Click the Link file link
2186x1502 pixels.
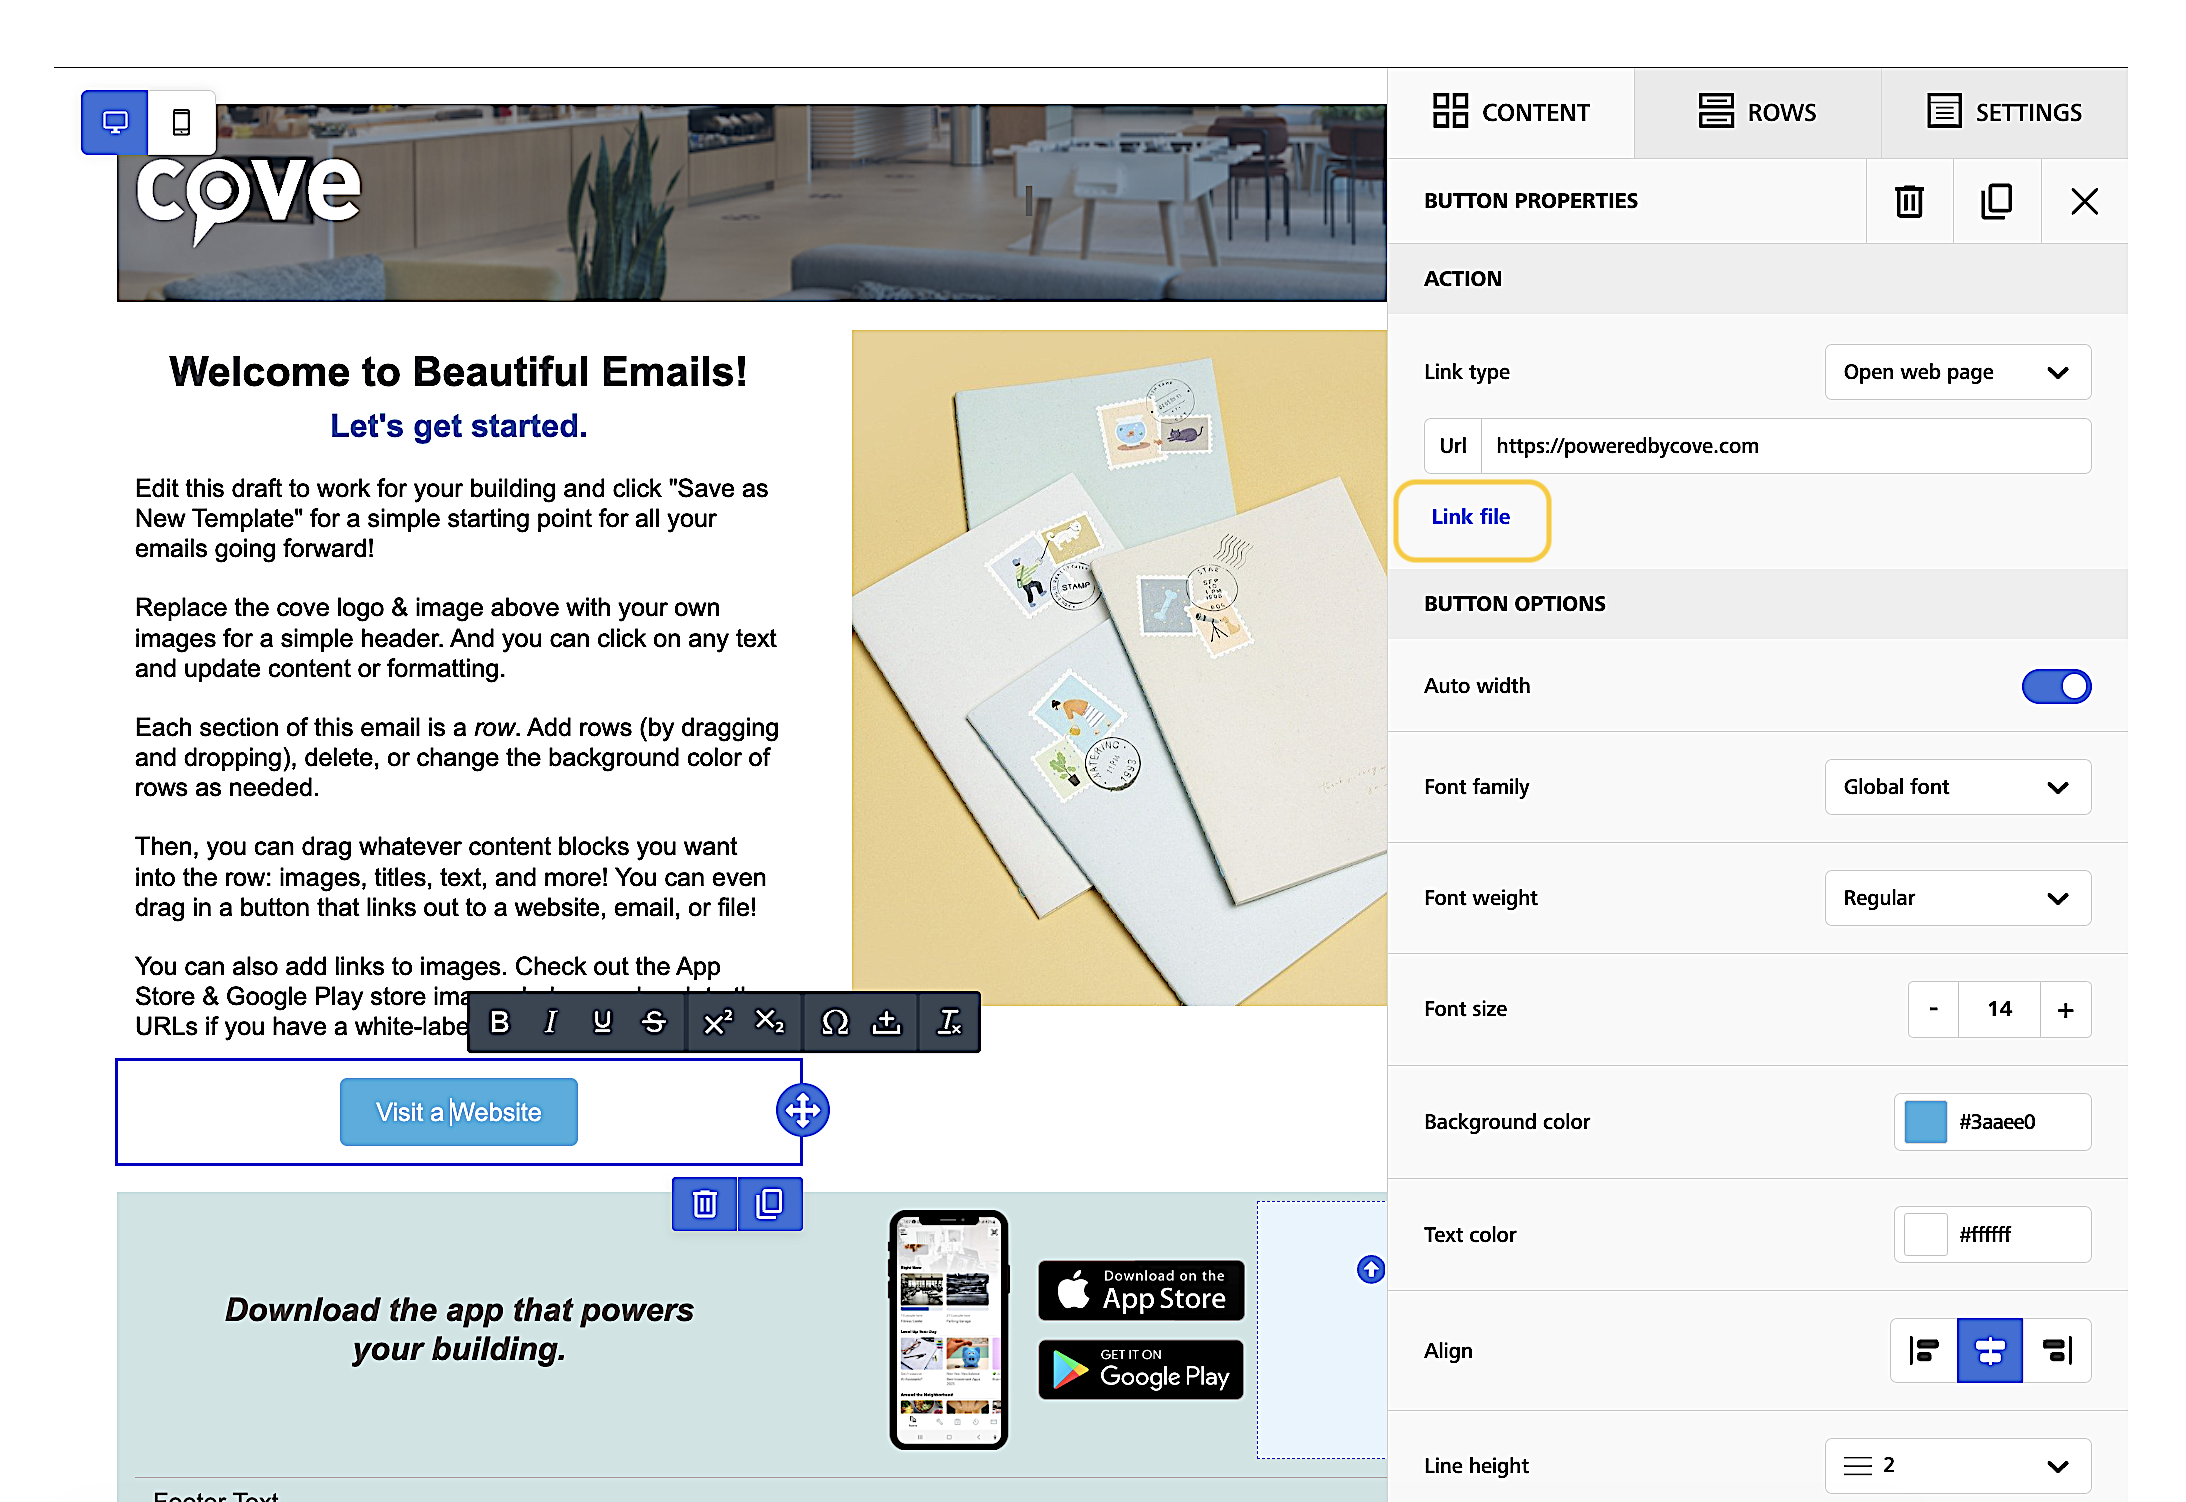pos(1470,517)
